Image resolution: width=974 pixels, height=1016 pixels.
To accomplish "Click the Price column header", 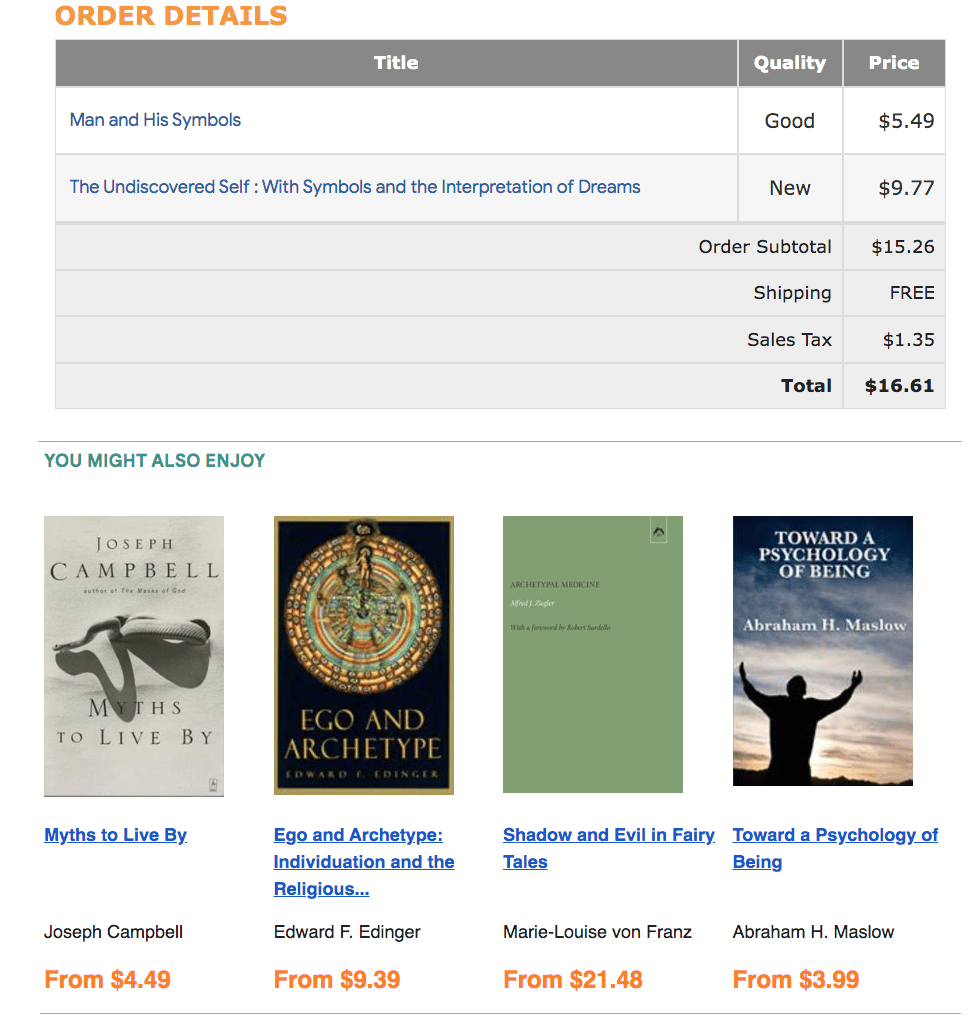I will [894, 63].
